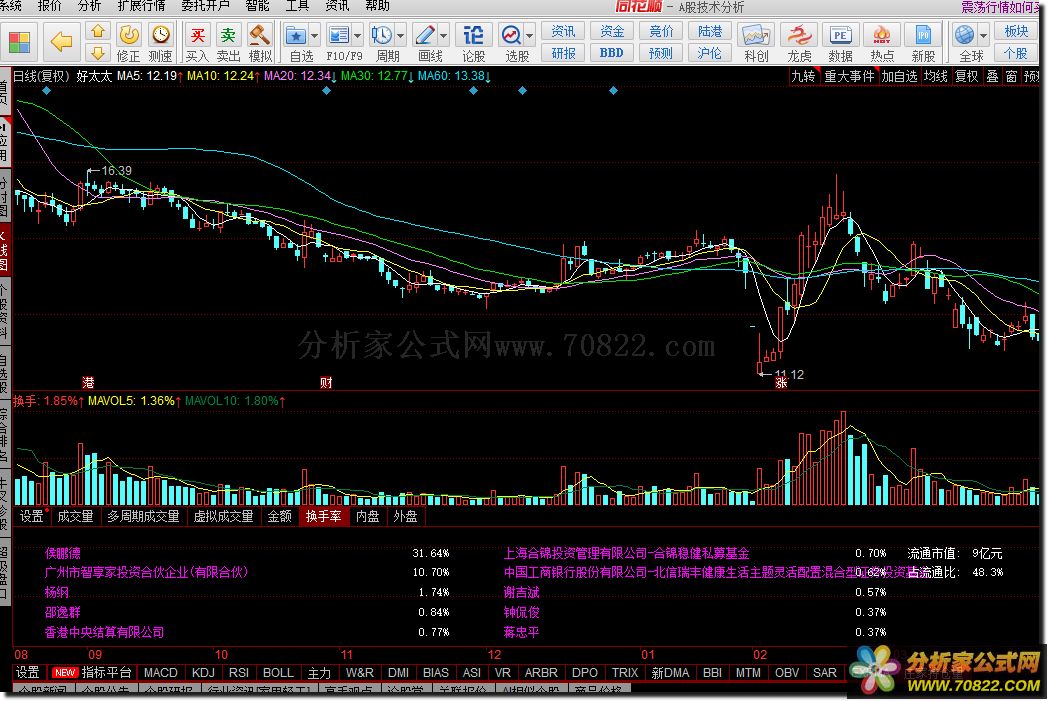Select the 换手率 turnover rate tab
Screen dimensions: 1049x701
(324, 516)
